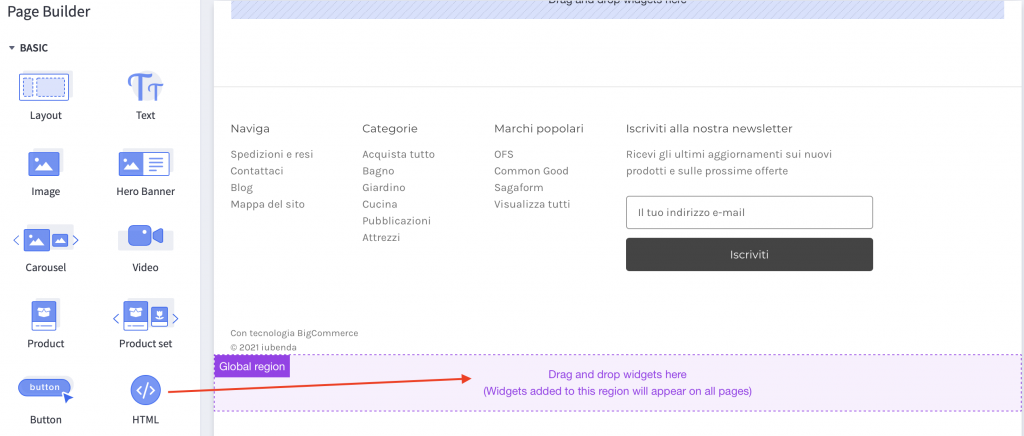Viewport: 1024px width, 436px height.
Task: Pick the HTML widget icon
Action: click(x=146, y=390)
